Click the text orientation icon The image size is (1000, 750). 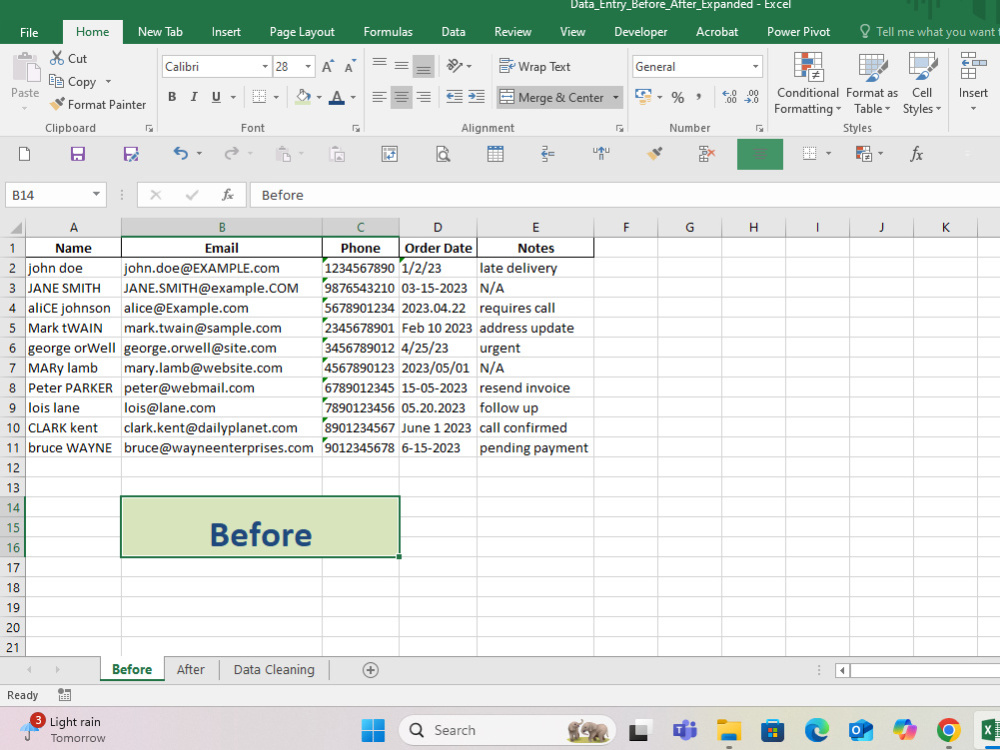coord(455,66)
